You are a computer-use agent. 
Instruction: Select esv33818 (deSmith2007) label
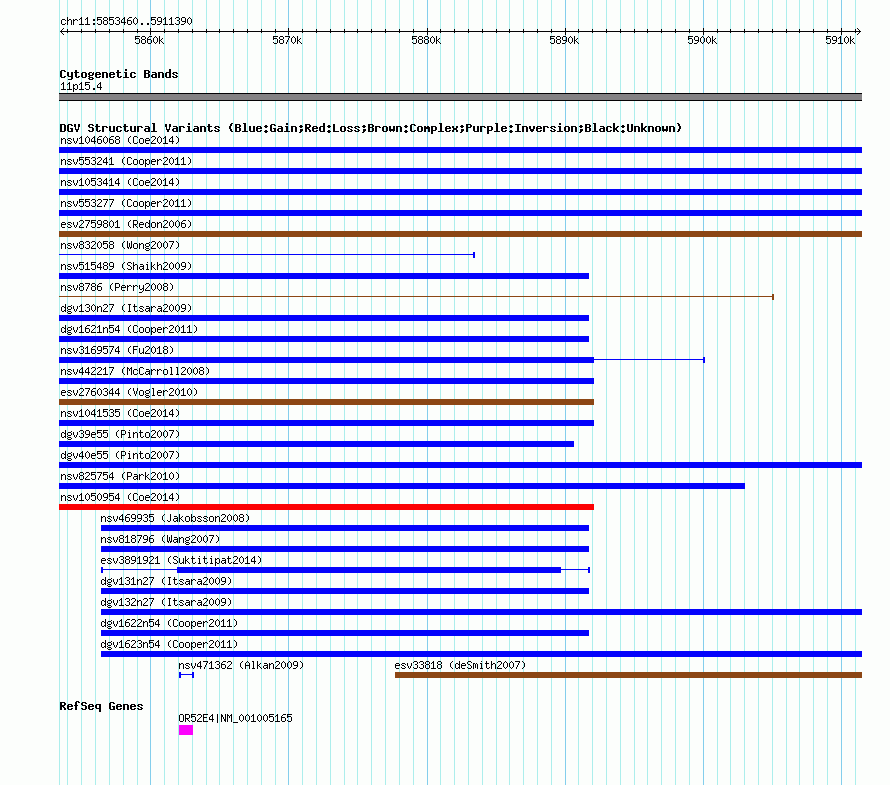point(460,665)
